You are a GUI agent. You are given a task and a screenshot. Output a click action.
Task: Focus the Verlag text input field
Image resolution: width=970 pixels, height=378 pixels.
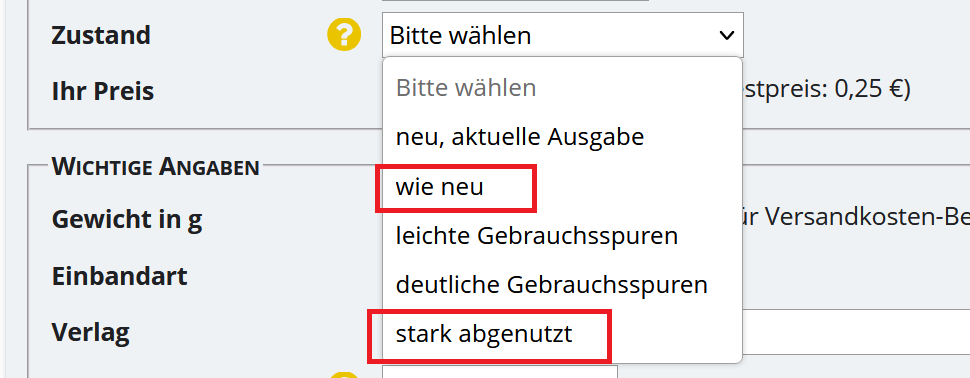(x=856, y=332)
